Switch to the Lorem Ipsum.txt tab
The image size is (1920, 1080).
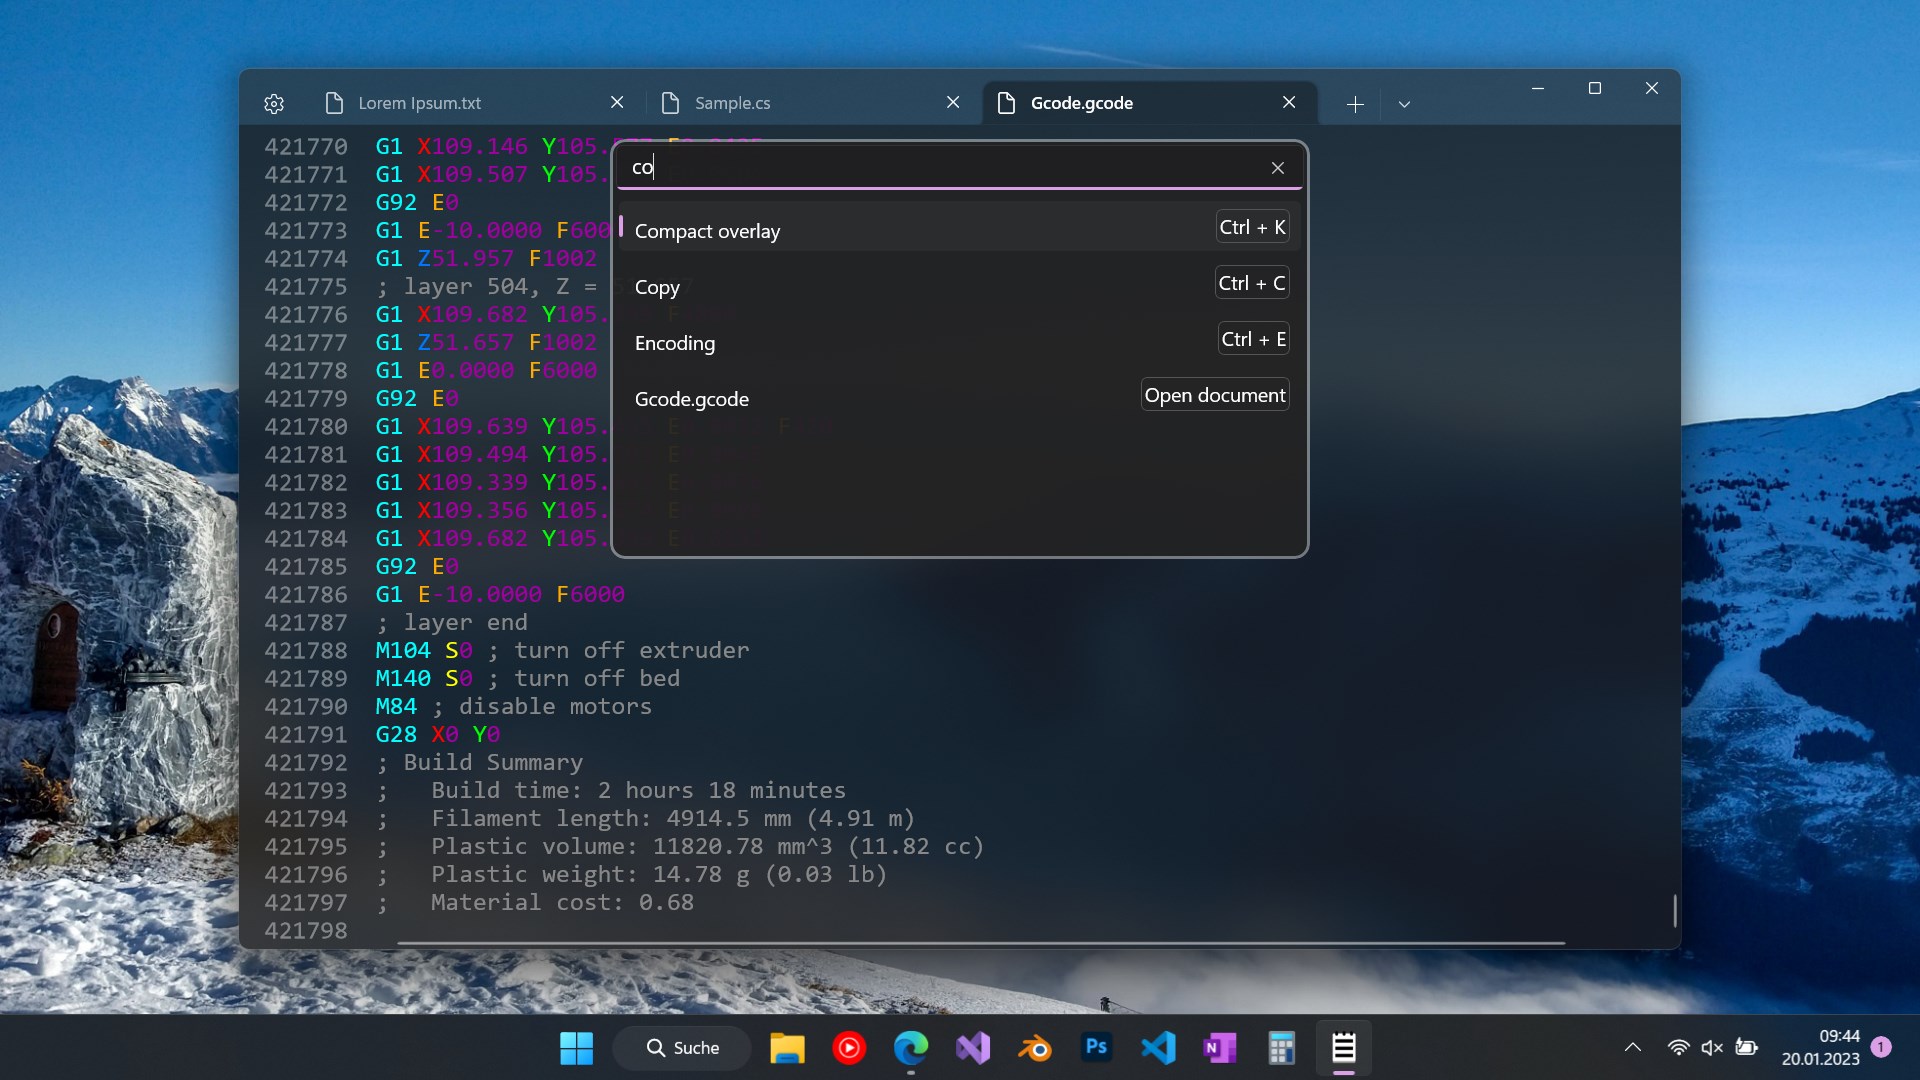tap(420, 103)
